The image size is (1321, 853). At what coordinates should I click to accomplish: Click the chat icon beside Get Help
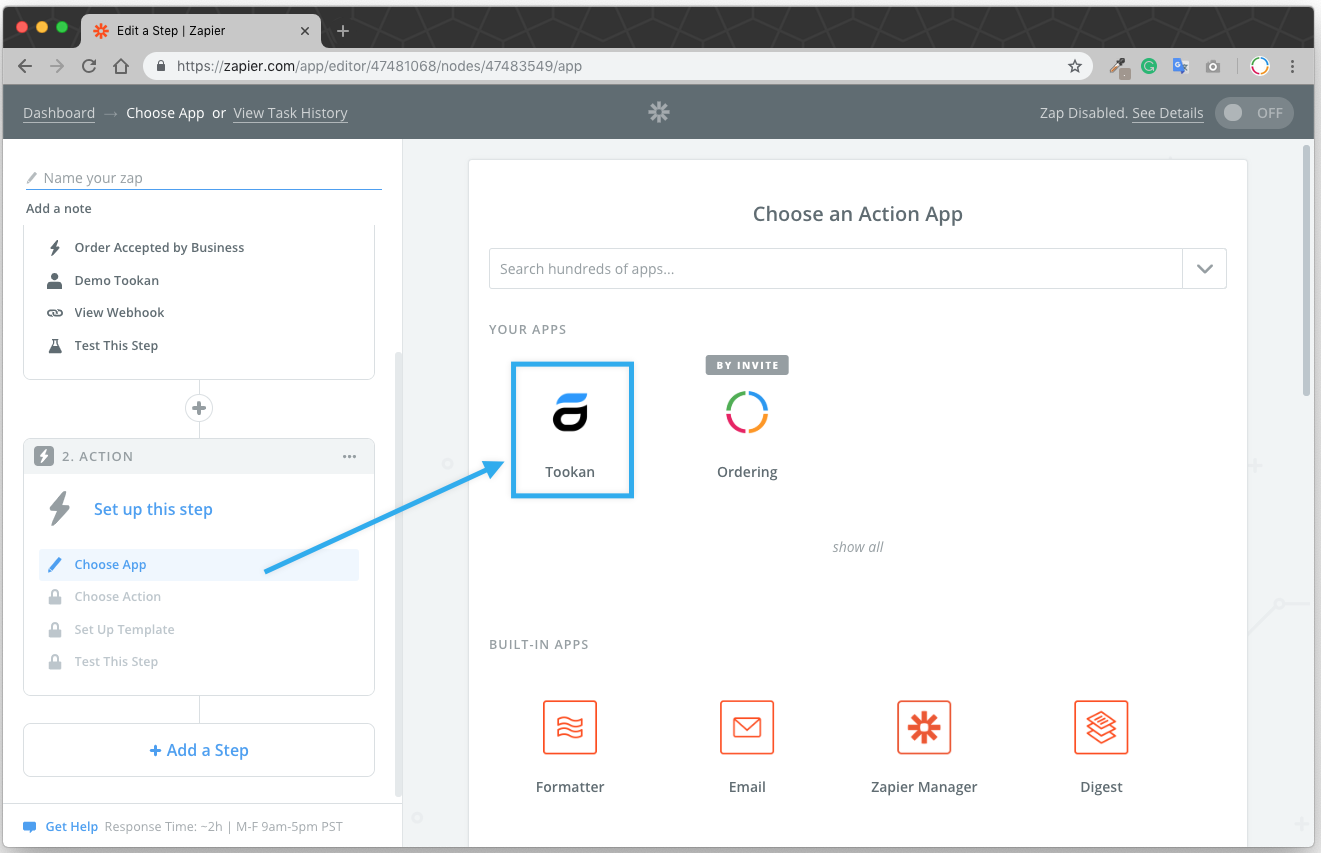pos(30,827)
